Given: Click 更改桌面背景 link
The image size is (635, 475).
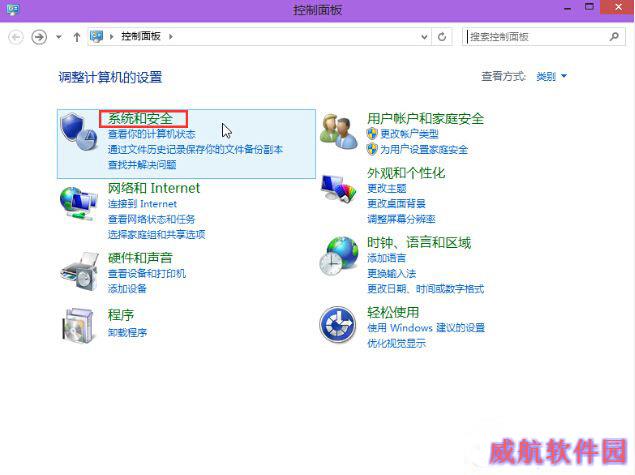Looking at the screenshot, I should (396, 204).
